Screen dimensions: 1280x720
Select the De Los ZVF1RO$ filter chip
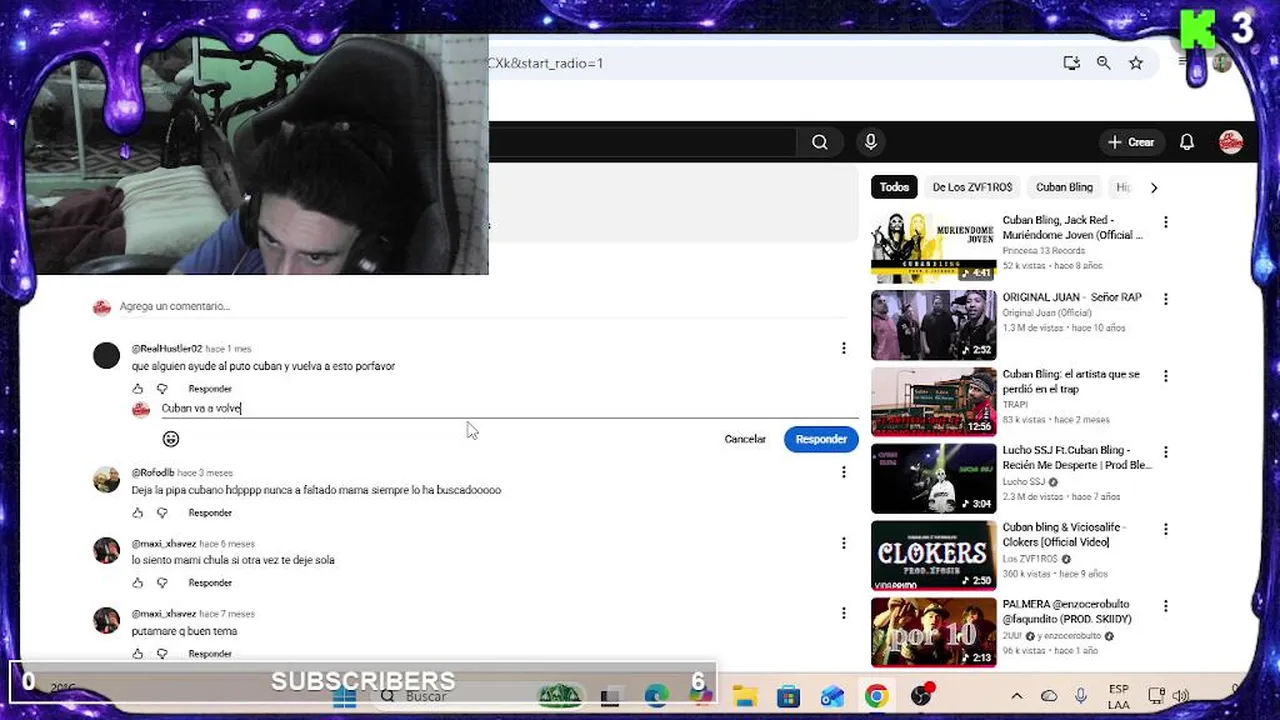972,187
